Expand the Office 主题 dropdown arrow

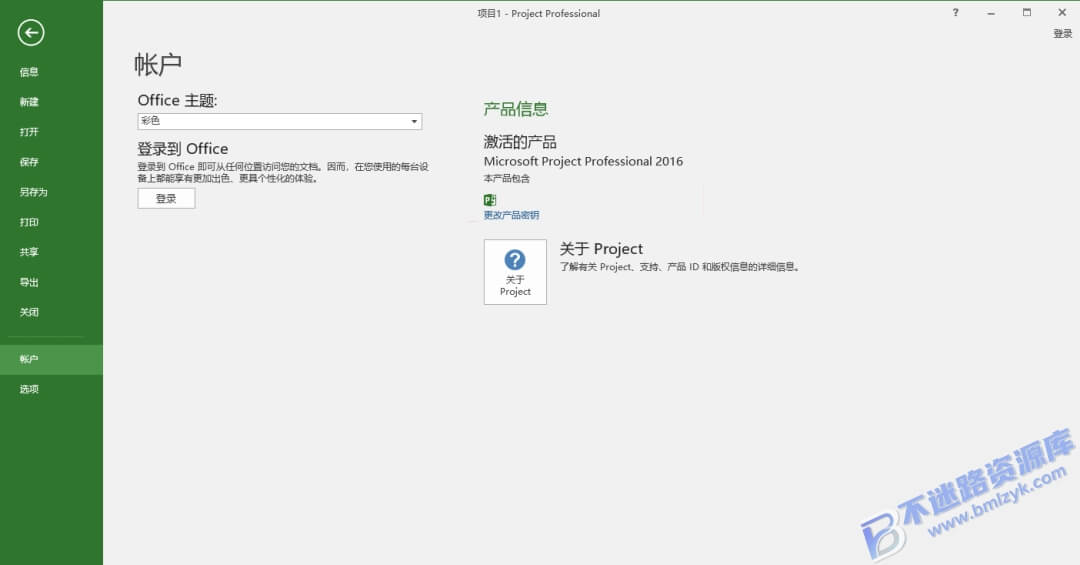coord(414,121)
